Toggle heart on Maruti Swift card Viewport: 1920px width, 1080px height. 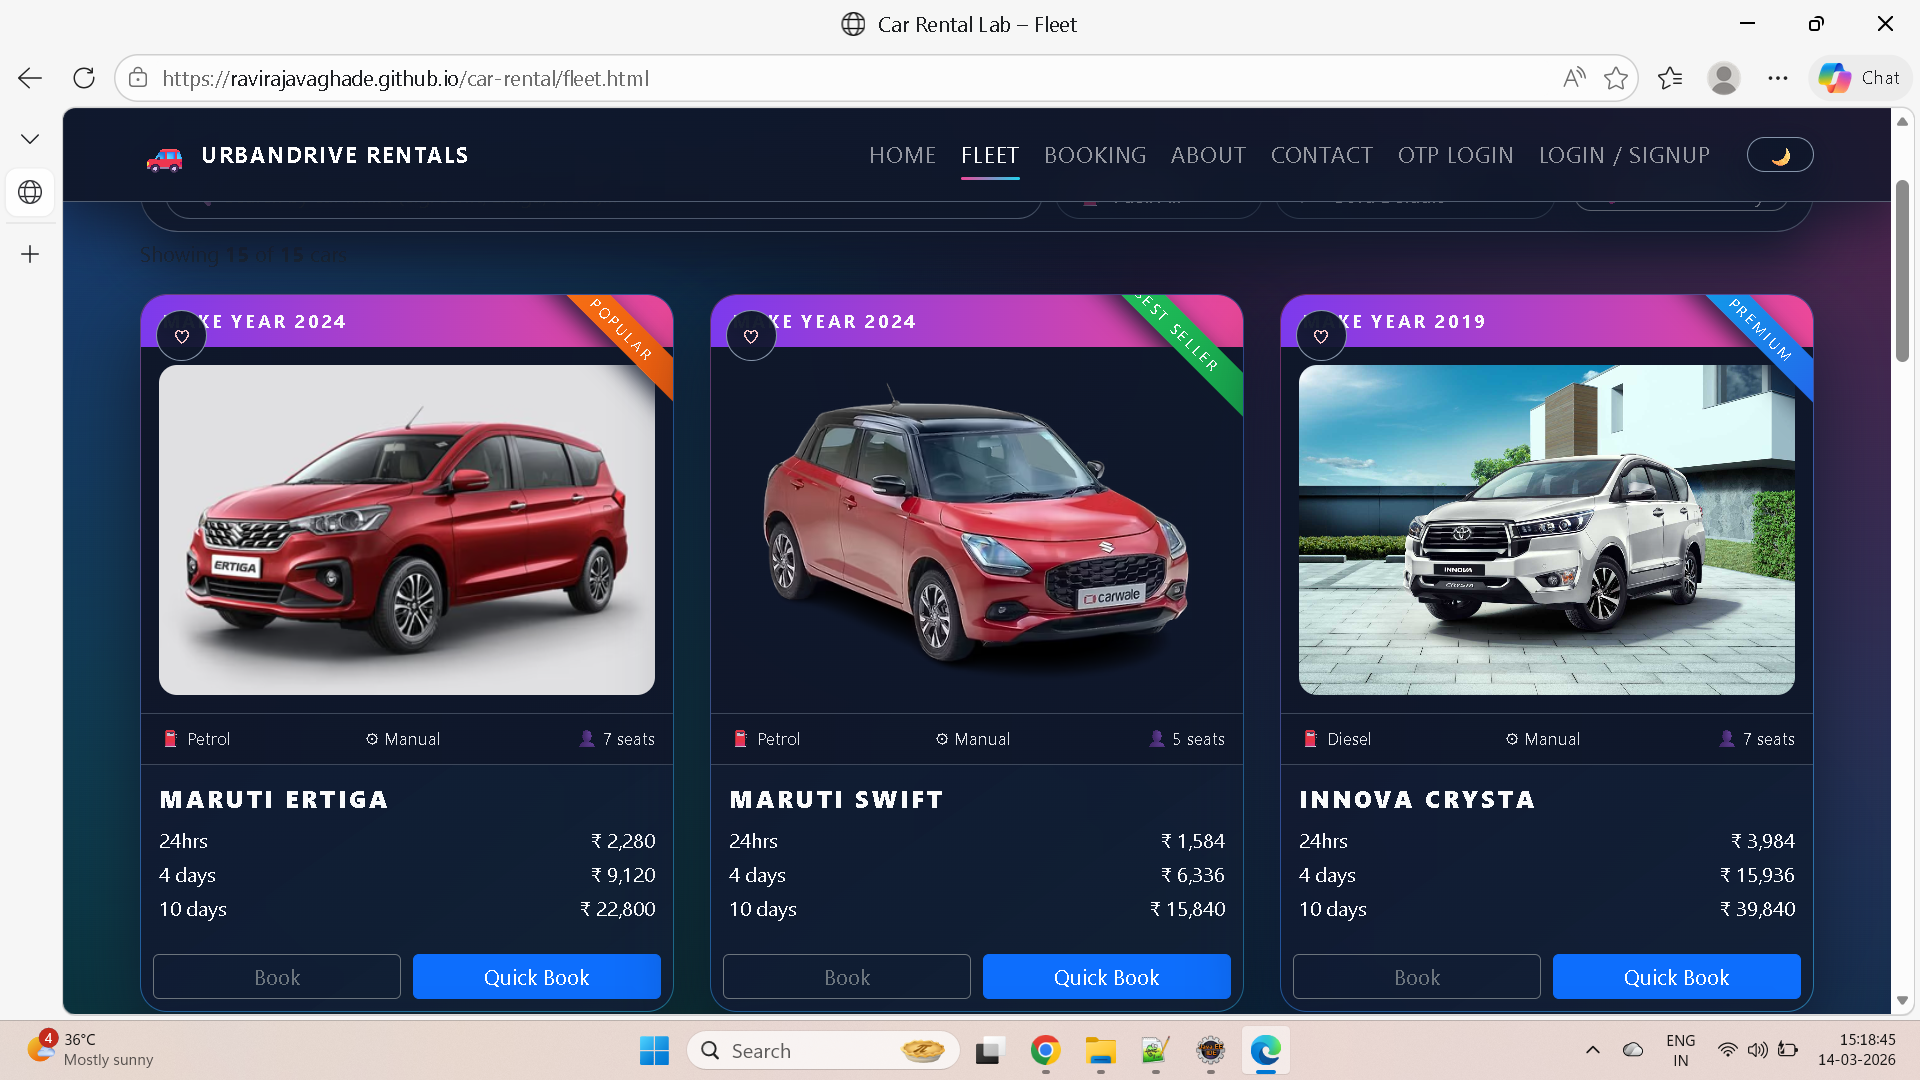pyautogui.click(x=751, y=337)
